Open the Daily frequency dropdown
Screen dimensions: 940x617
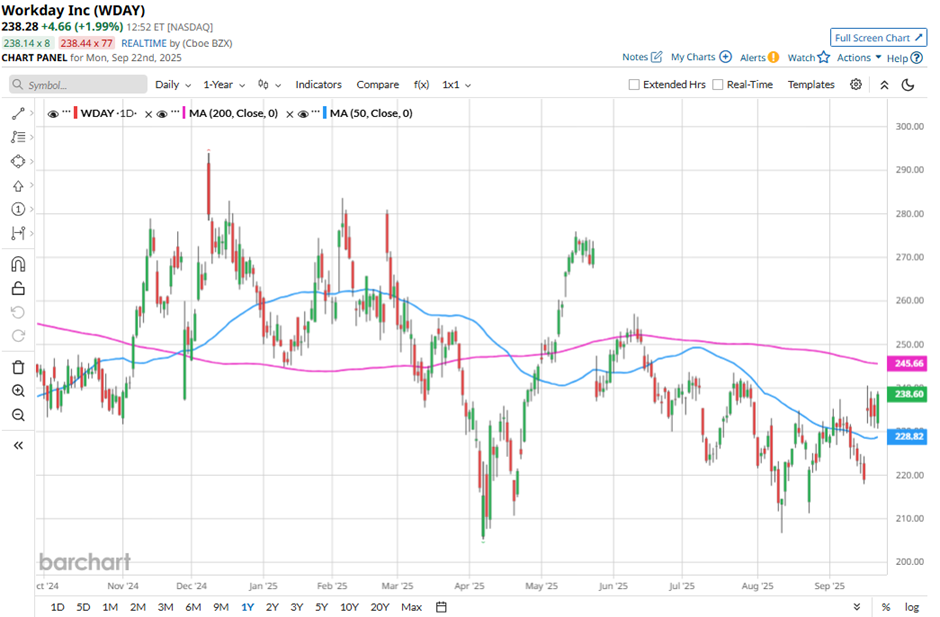tap(174, 85)
